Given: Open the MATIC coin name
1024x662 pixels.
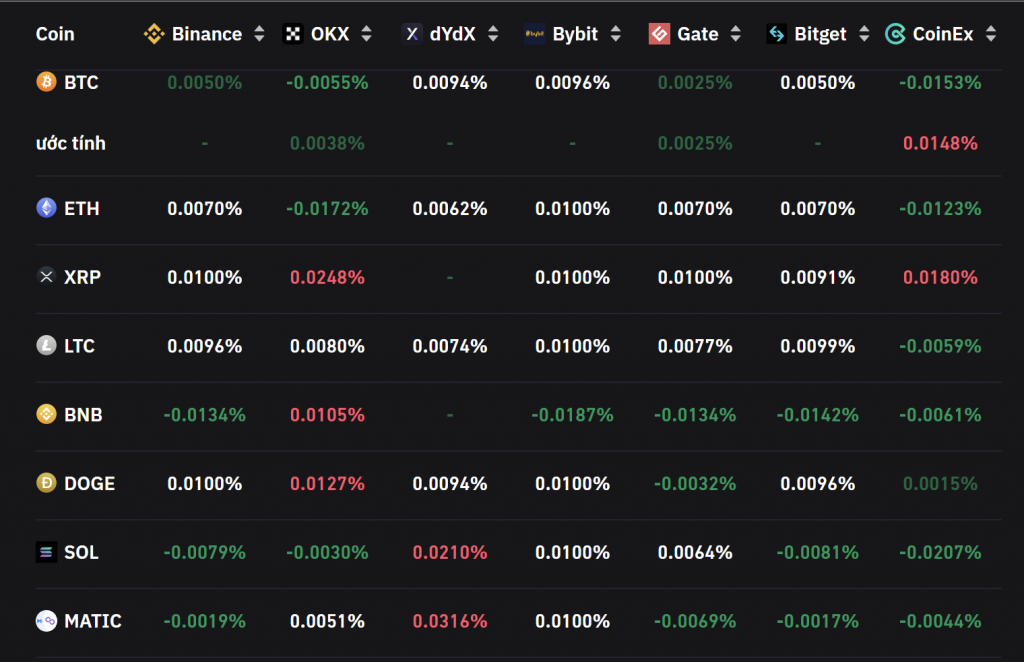Looking at the screenshot, I should click(x=93, y=621).
